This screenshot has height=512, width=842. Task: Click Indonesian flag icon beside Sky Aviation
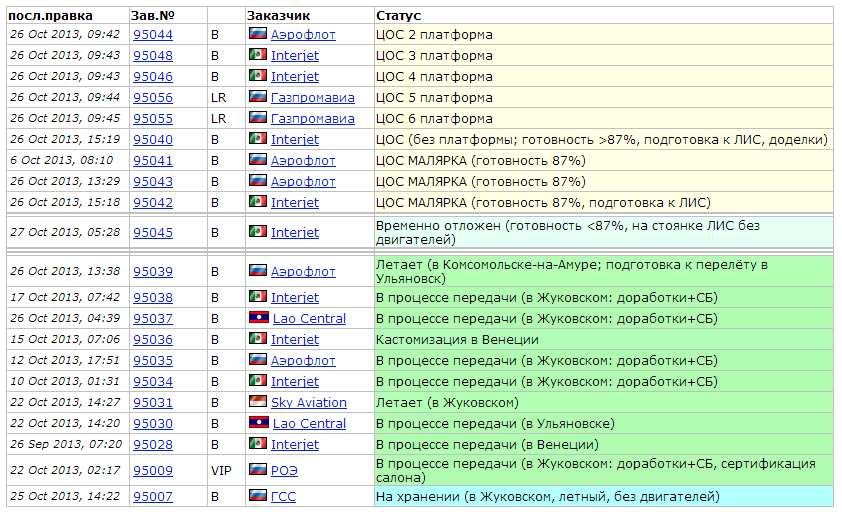click(258, 401)
